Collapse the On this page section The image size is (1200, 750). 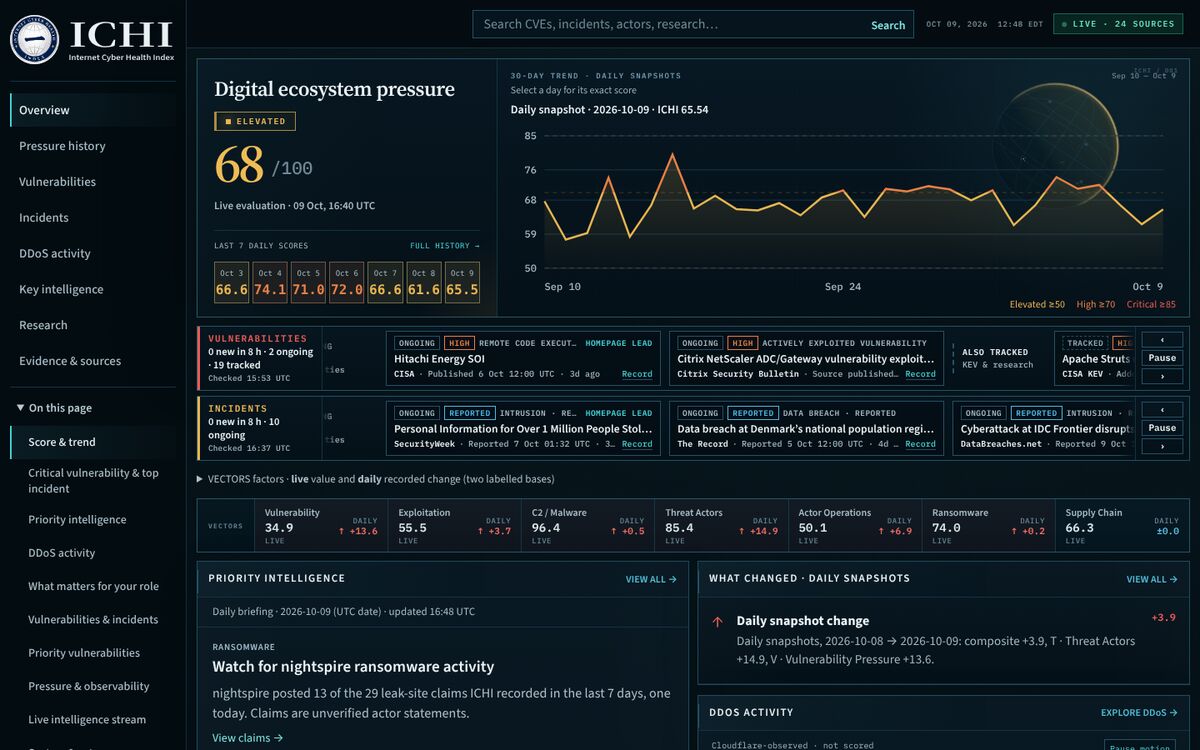pos(54,408)
